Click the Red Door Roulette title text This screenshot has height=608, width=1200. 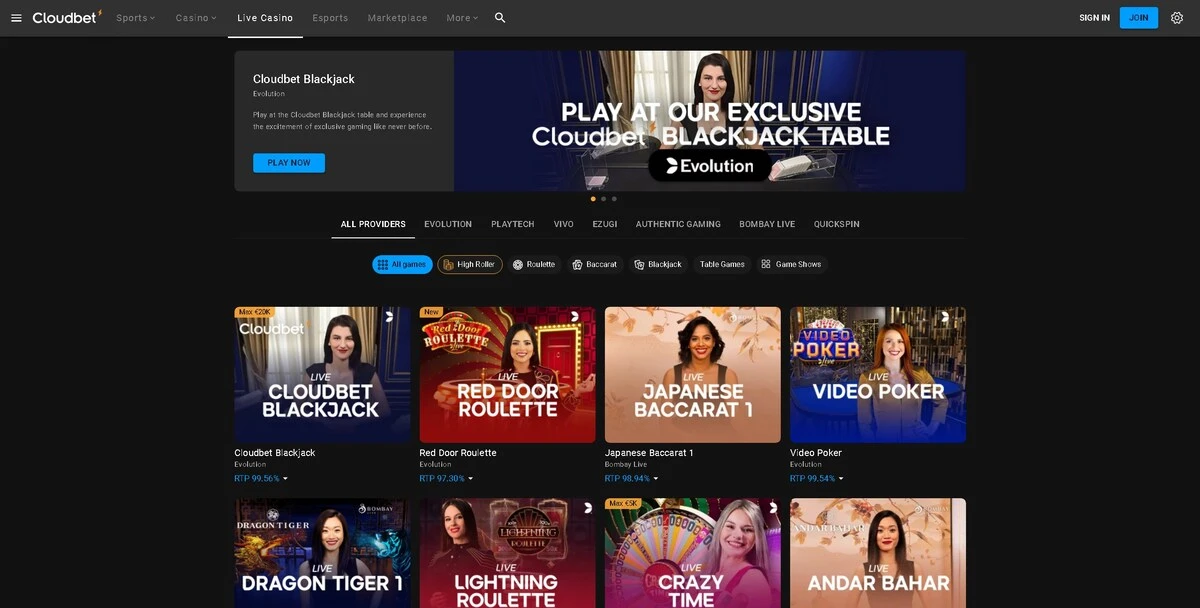coord(458,453)
